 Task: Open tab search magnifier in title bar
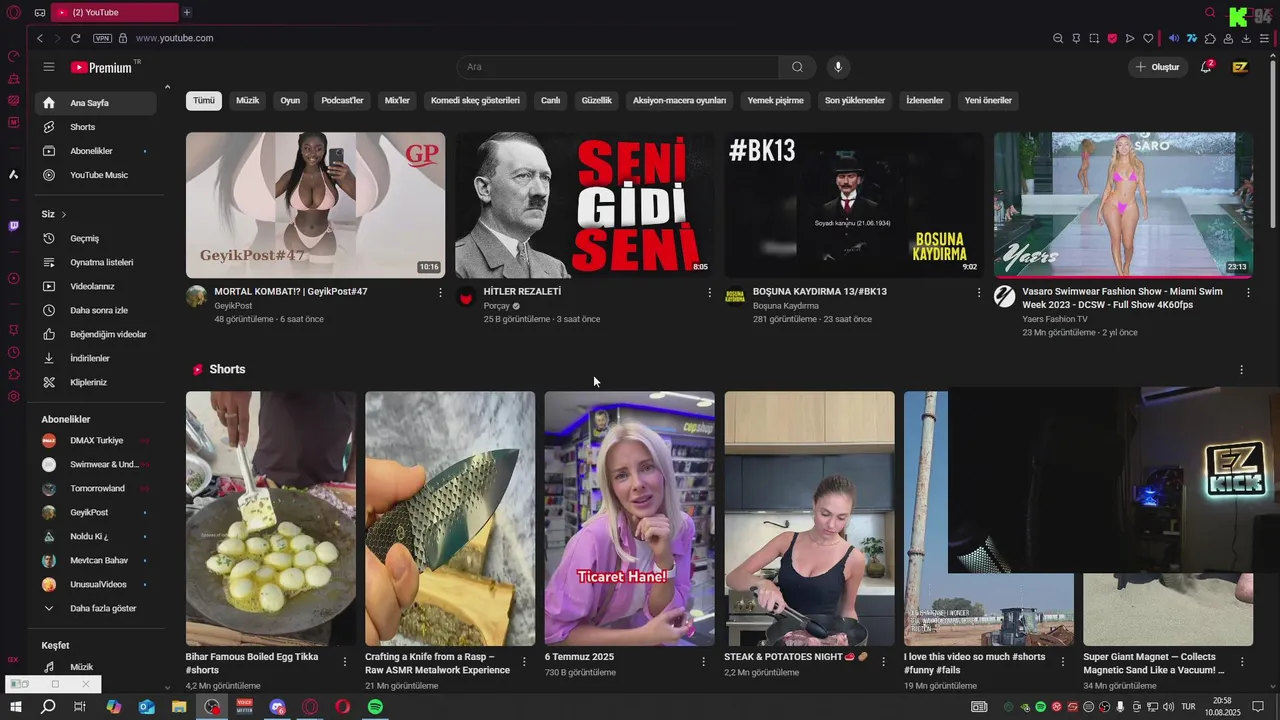(x=1210, y=13)
